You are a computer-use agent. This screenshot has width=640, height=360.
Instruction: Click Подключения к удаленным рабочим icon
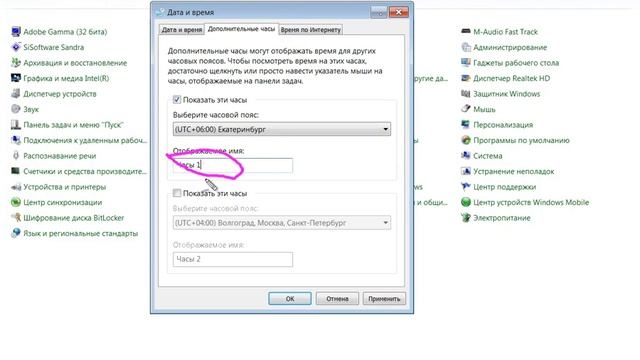coord(16,140)
